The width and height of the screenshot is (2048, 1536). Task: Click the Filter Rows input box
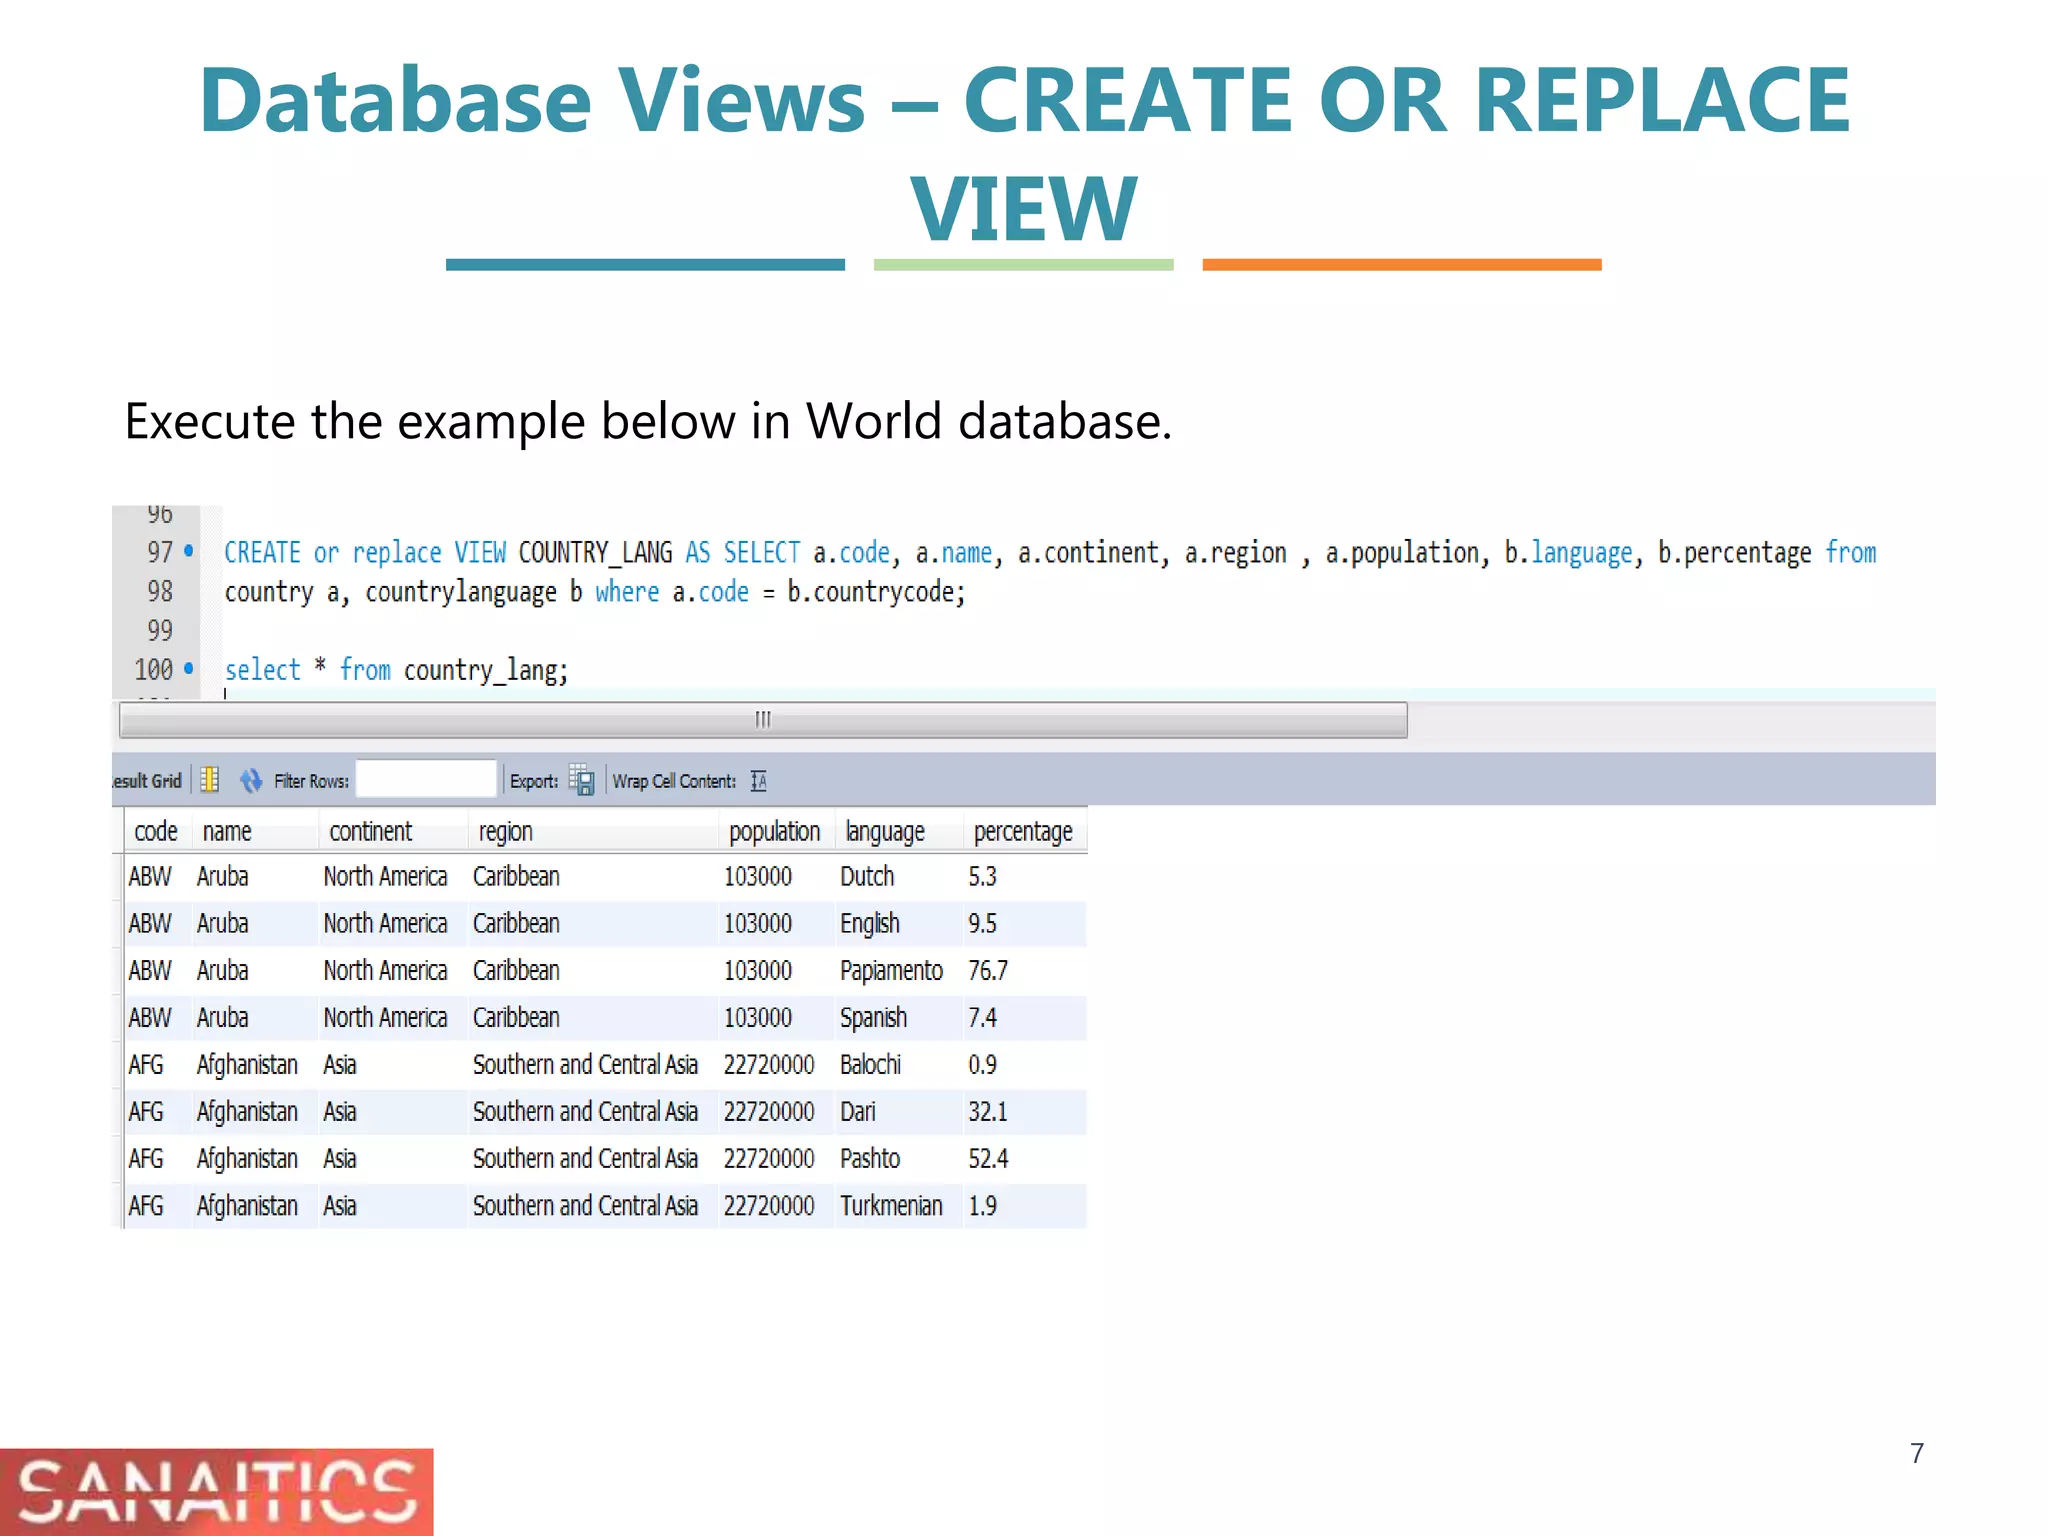click(427, 780)
